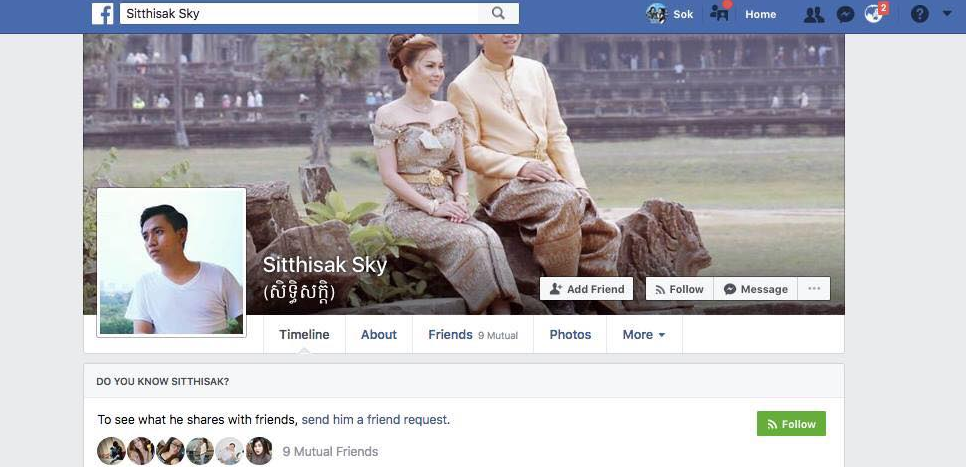Open the Photos tab
Image resolution: width=966 pixels, height=467 pixels.
tap(570, 335)
